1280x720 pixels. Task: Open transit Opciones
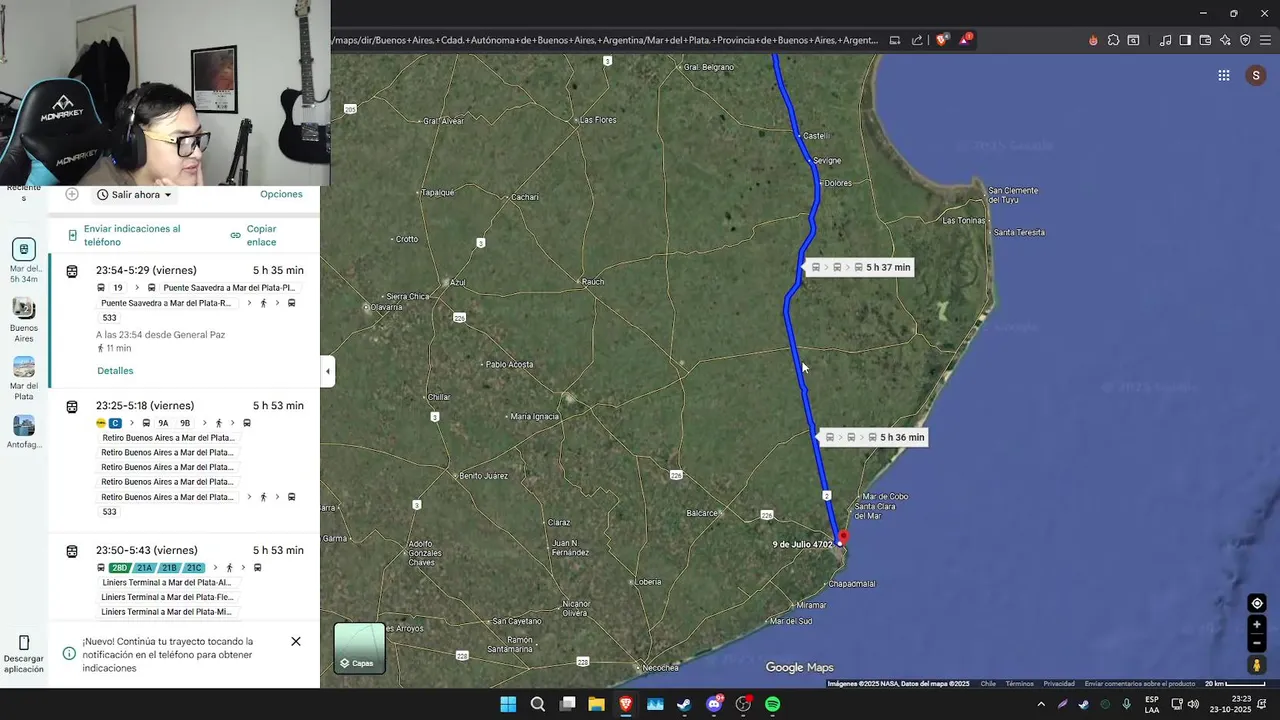281,194
